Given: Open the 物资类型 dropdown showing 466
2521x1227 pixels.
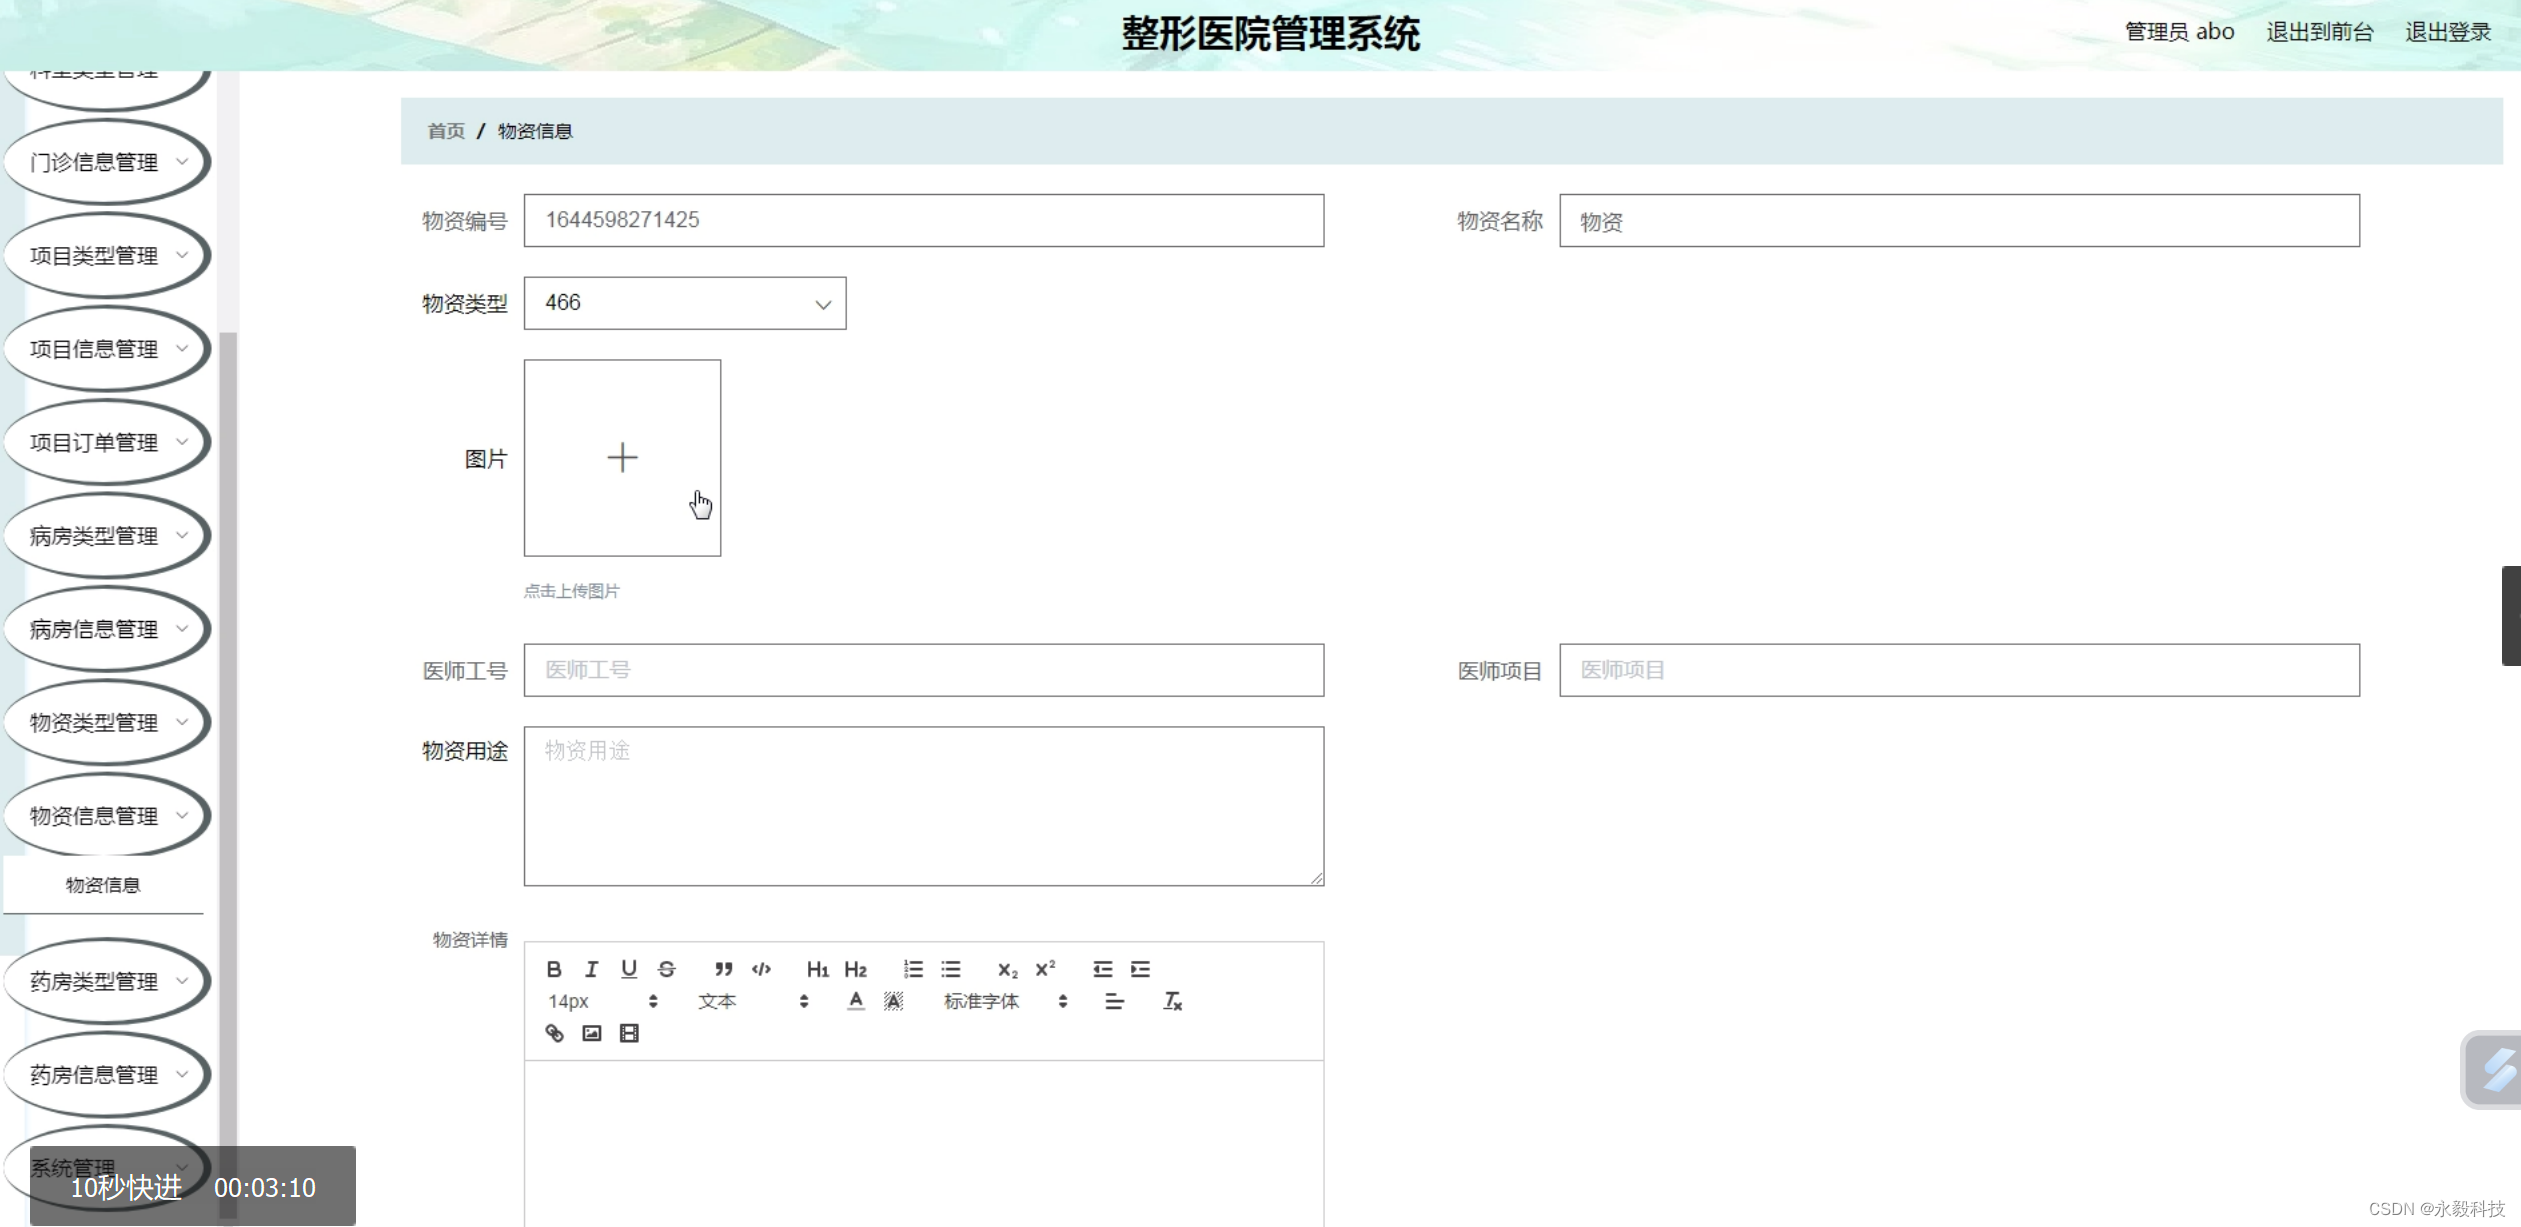Looking at the screenshot, I should click(x=685, y=303).
